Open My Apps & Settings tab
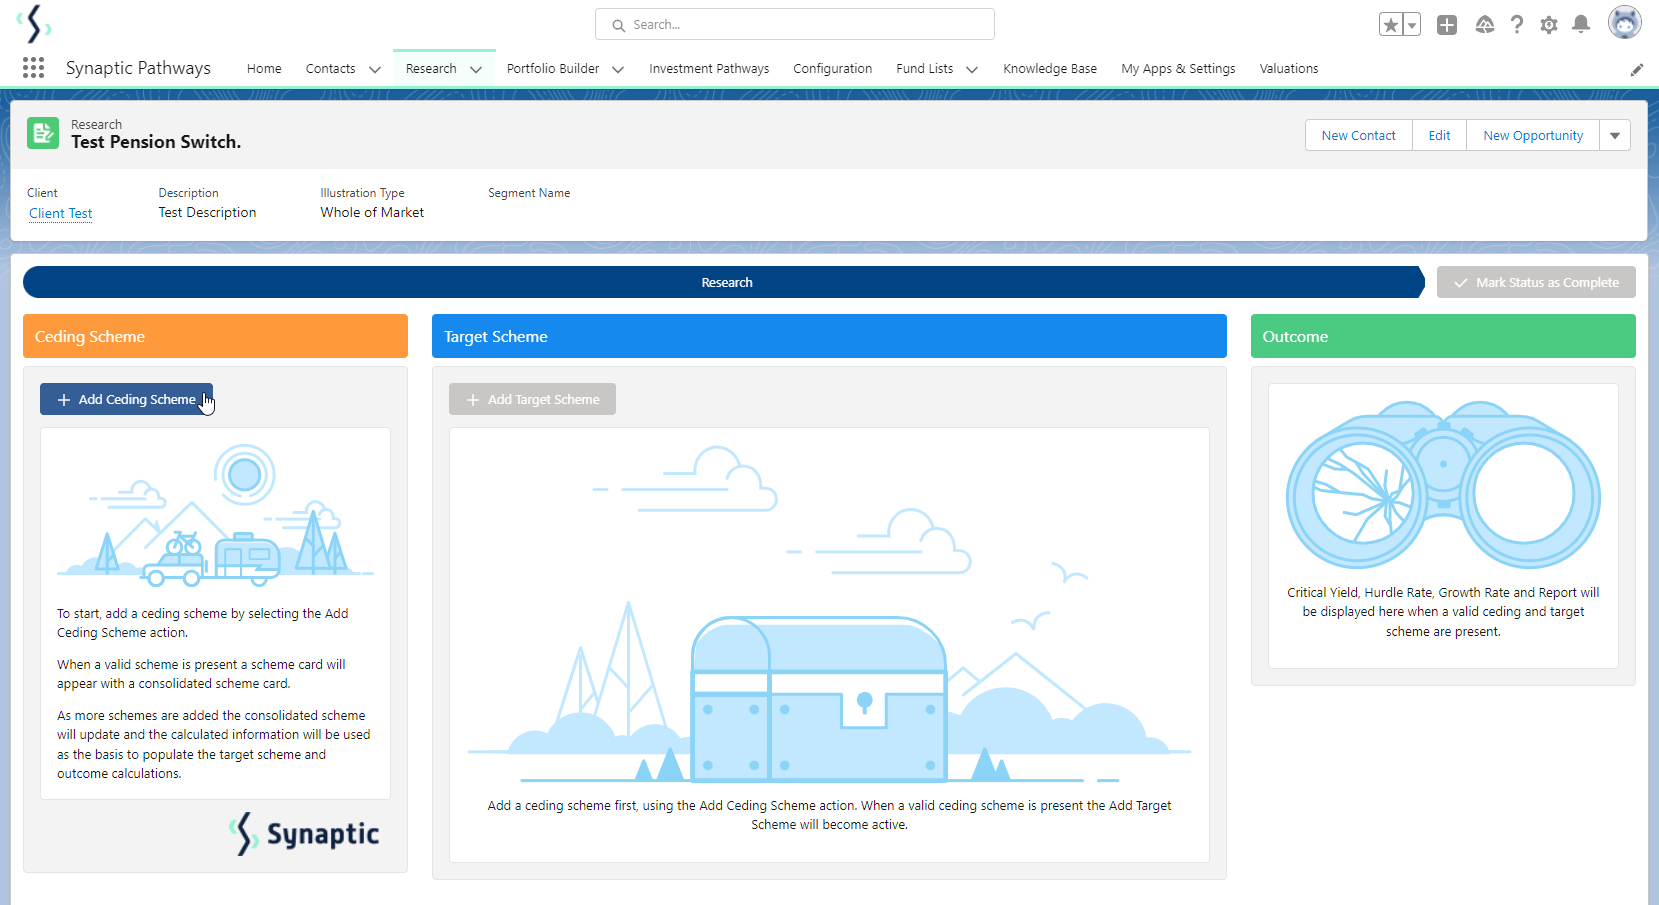Image resolution: width=1659 pixels, height=905 pixels. point(1178,69)
